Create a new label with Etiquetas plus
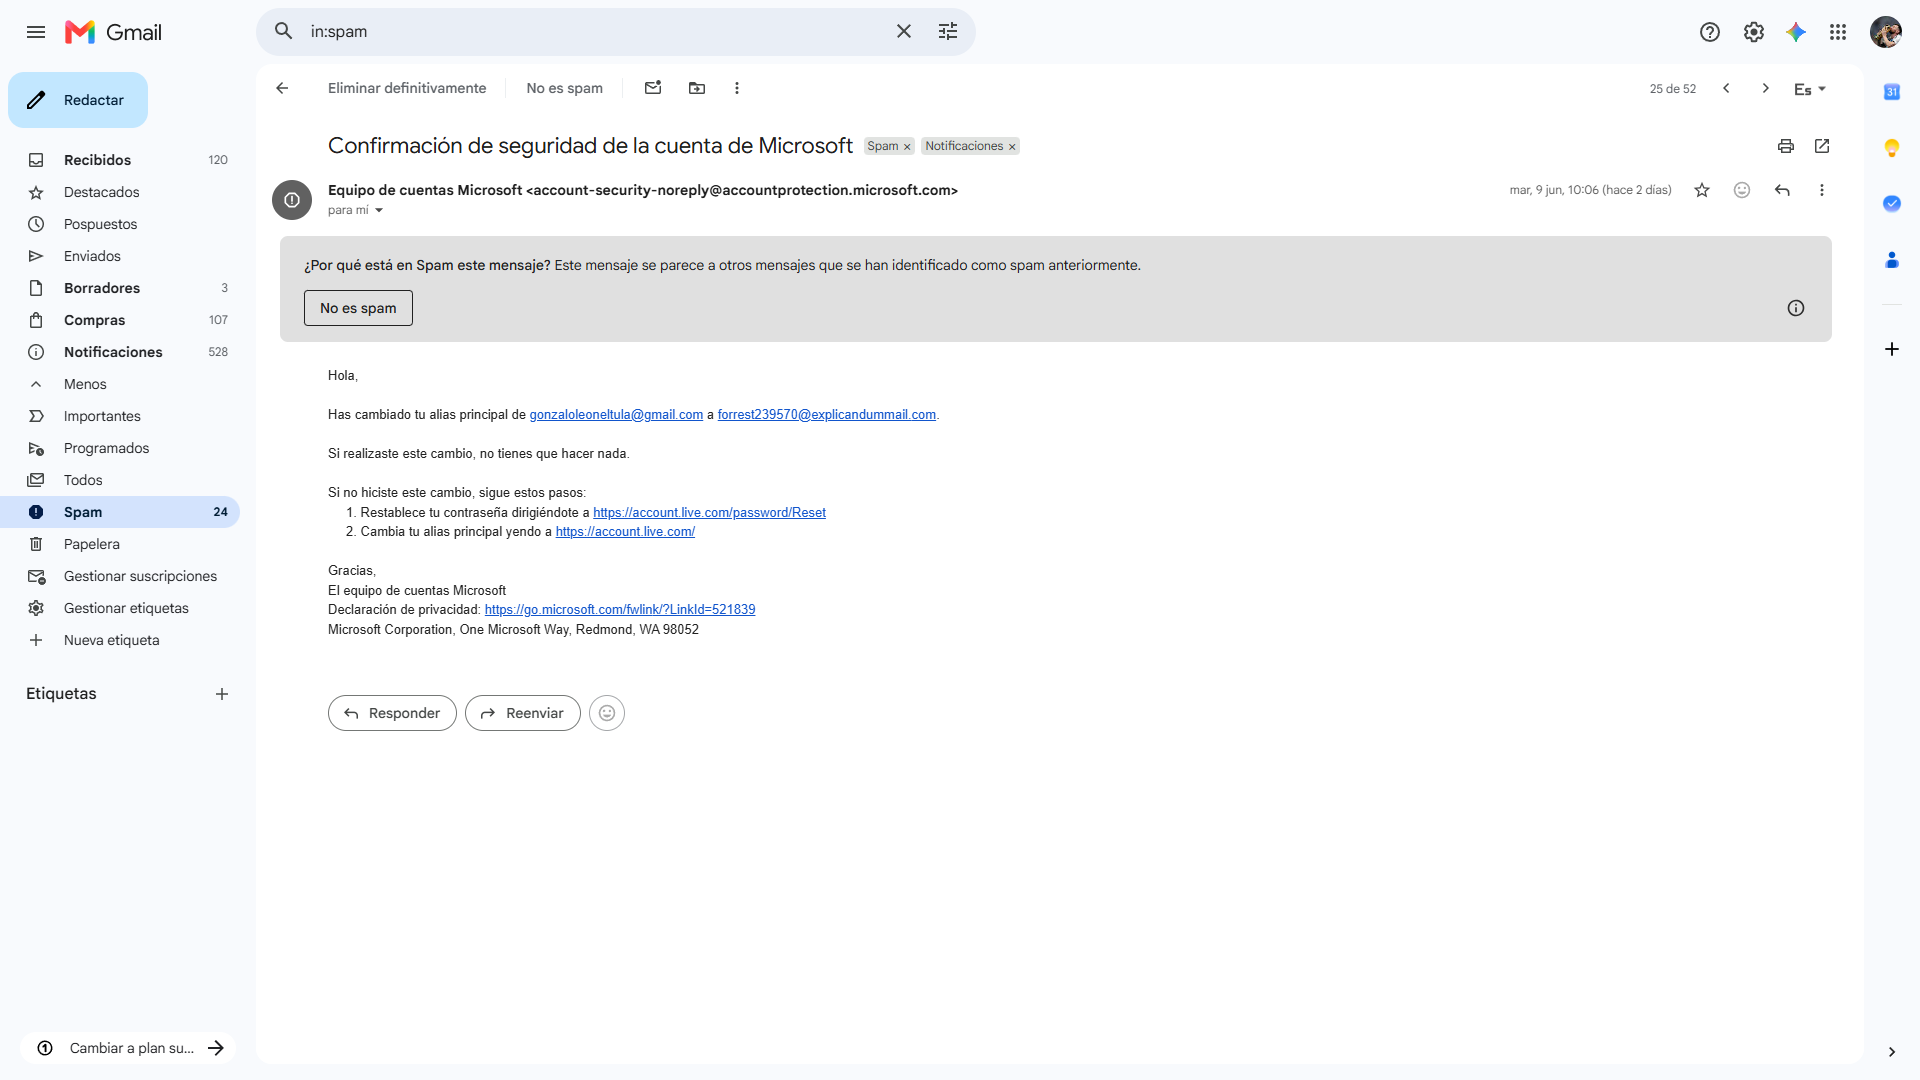 coord(222,694)
